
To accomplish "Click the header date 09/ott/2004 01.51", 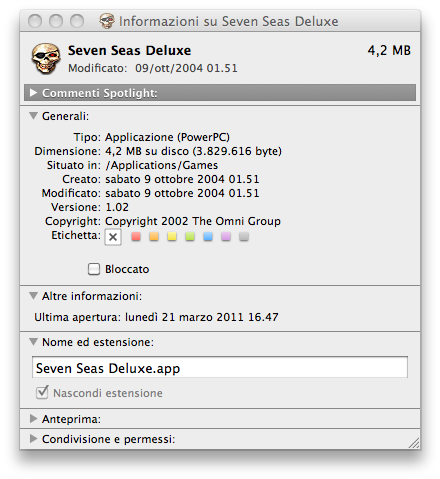I will click(186, 68).
